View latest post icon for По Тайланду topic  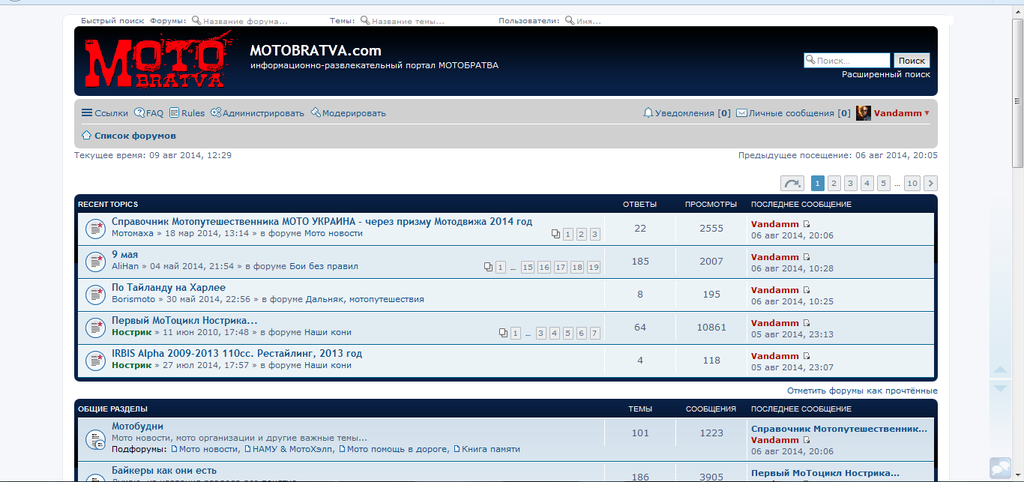[x=806, y=289]
